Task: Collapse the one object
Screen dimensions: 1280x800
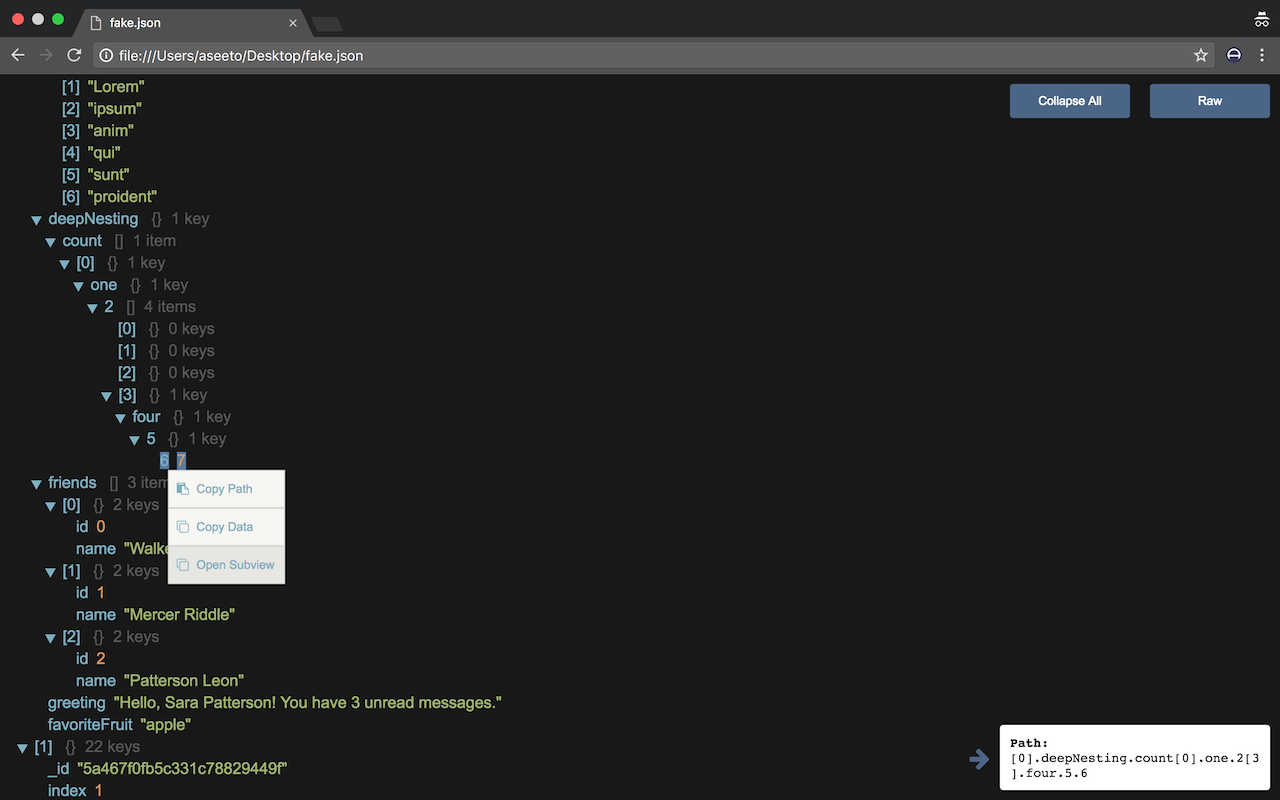Action: coord(80,286)
